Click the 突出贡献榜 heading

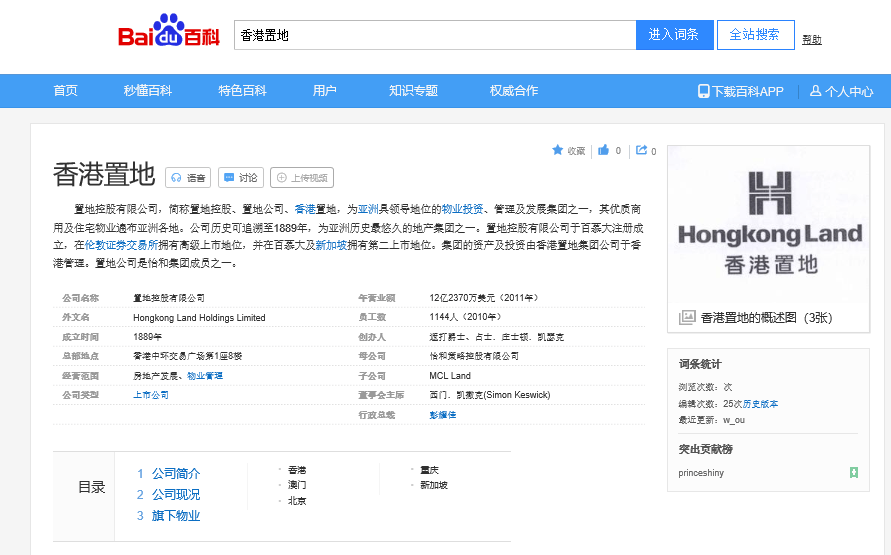[706, 449]
